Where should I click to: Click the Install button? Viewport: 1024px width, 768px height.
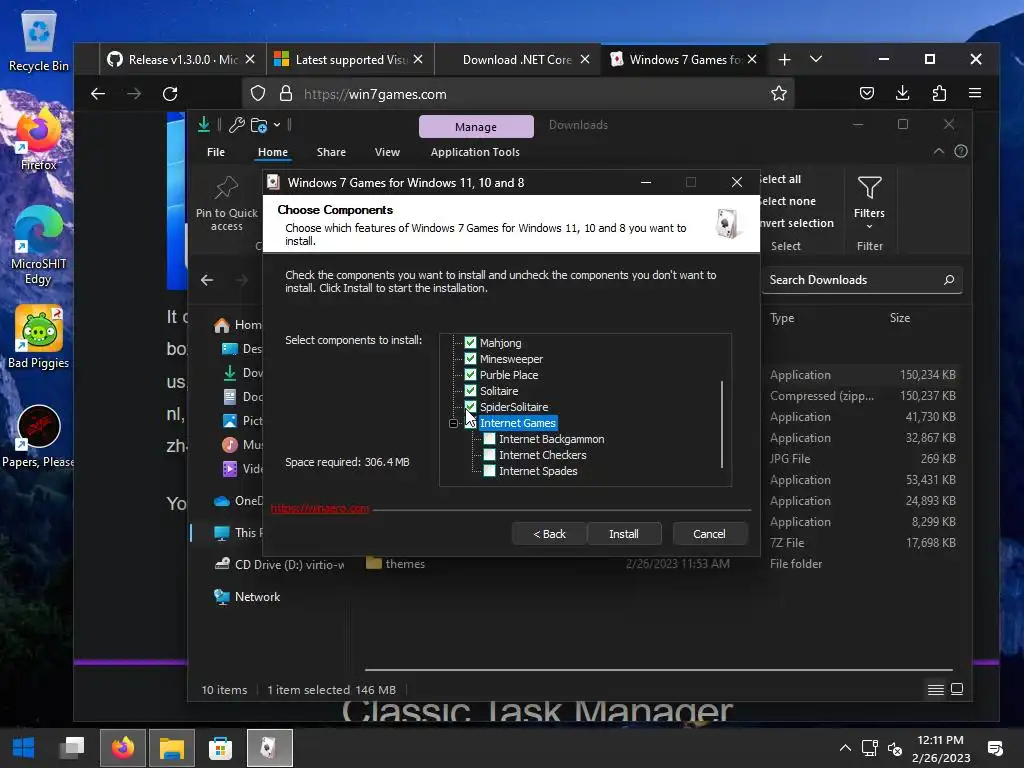point(624,534)
